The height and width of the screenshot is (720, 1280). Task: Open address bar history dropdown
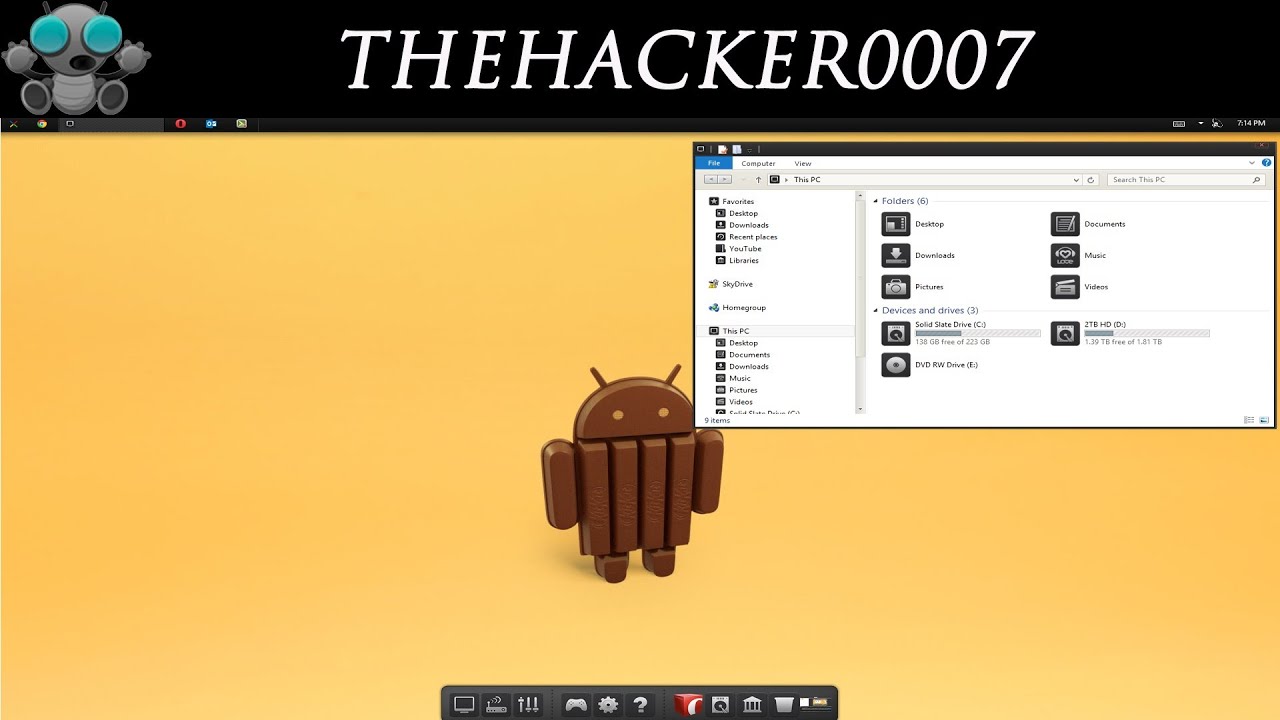1076,180
